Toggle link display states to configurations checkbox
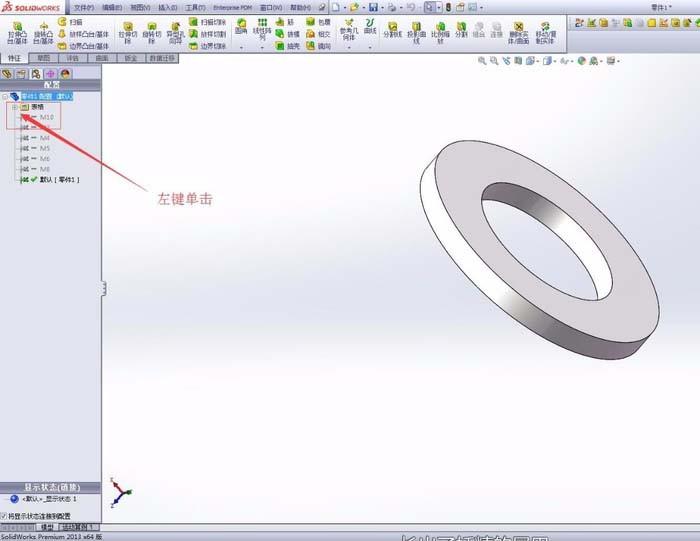700x541 pixels. click(x=4, y=516)
